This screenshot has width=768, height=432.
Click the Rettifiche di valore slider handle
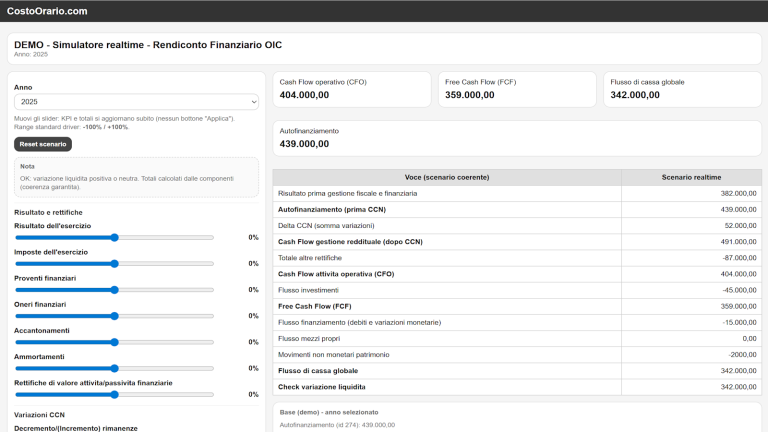point(115,394)
